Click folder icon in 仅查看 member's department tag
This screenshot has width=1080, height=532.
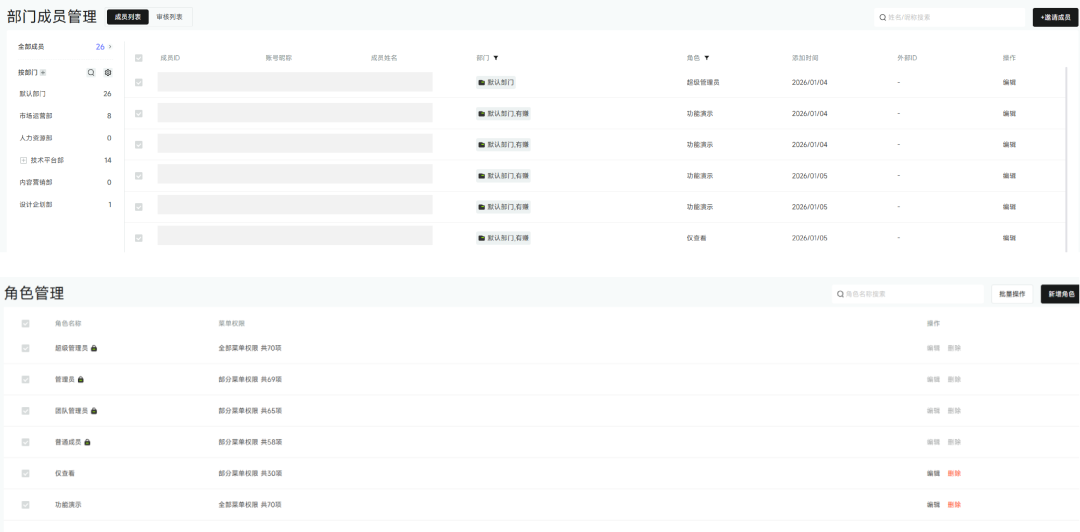481,238
